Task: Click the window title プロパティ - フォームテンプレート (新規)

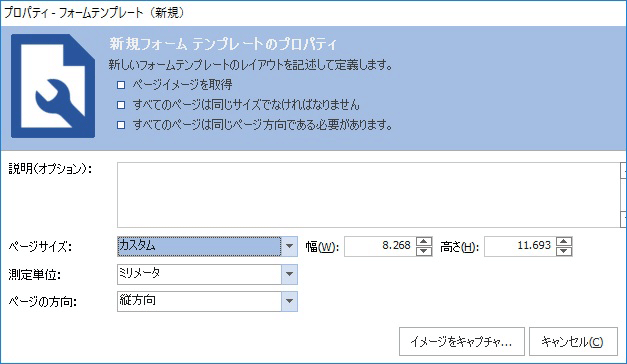Action: [x=94, y=13]
